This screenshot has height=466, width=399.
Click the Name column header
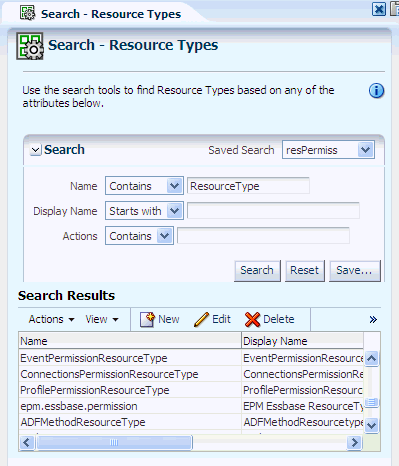tap(130, 341)
